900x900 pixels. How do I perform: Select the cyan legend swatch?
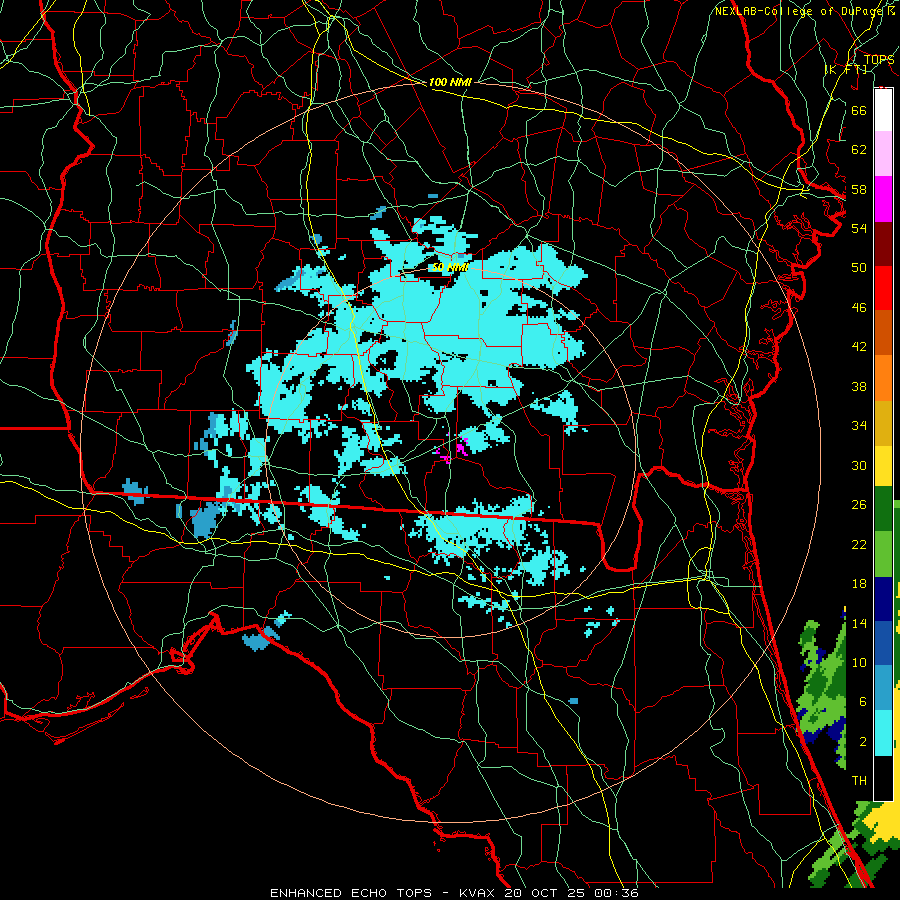coord(883,733)
